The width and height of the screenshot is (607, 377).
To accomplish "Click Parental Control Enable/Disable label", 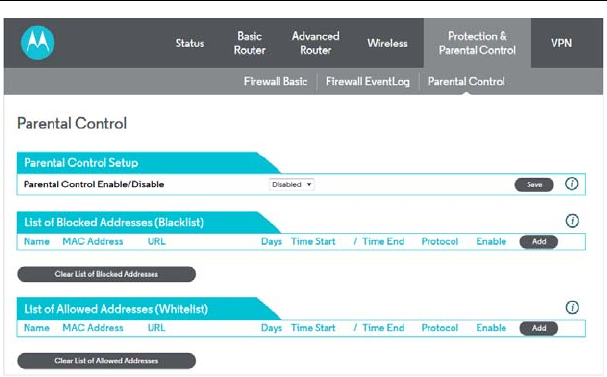I will pos(94,184).
